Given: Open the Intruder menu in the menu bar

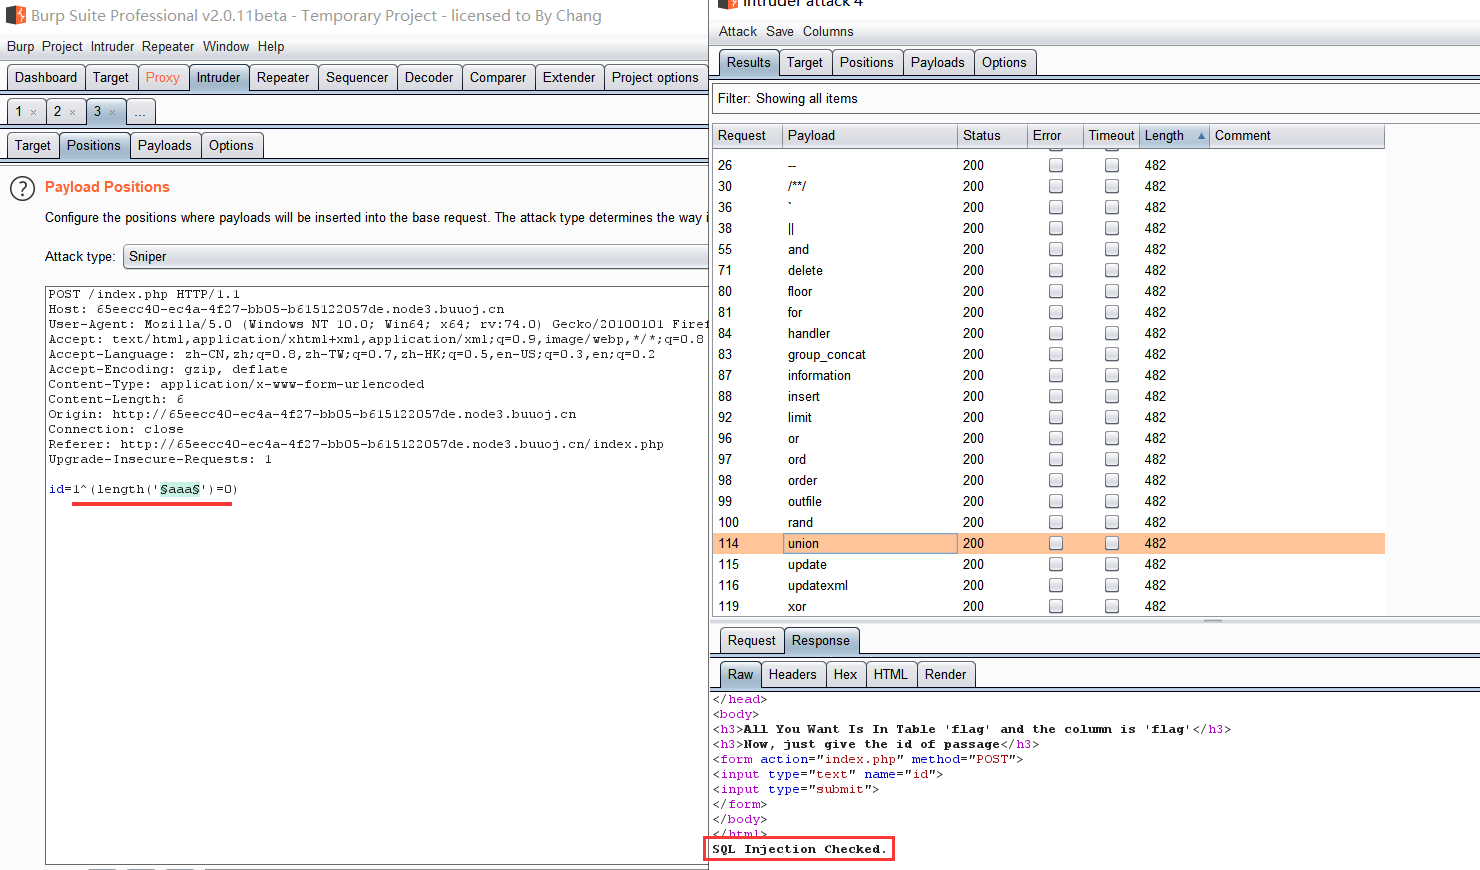Looking at the screenshot, I should (112, 47).
